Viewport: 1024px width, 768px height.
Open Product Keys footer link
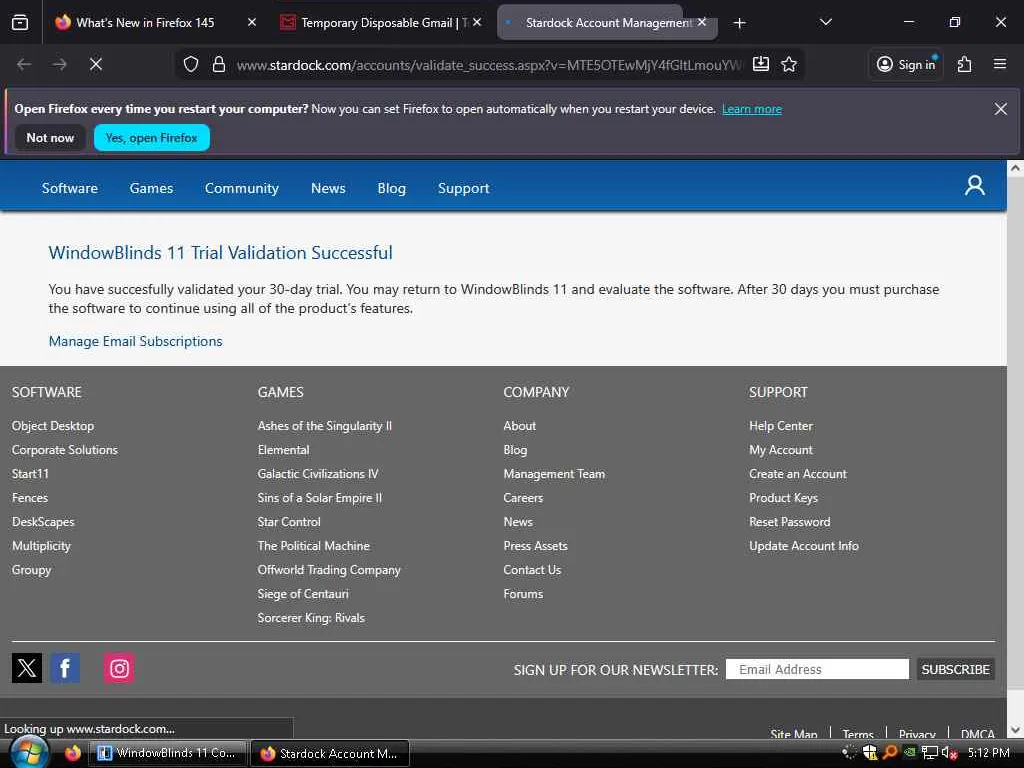[x=783, y=498]
